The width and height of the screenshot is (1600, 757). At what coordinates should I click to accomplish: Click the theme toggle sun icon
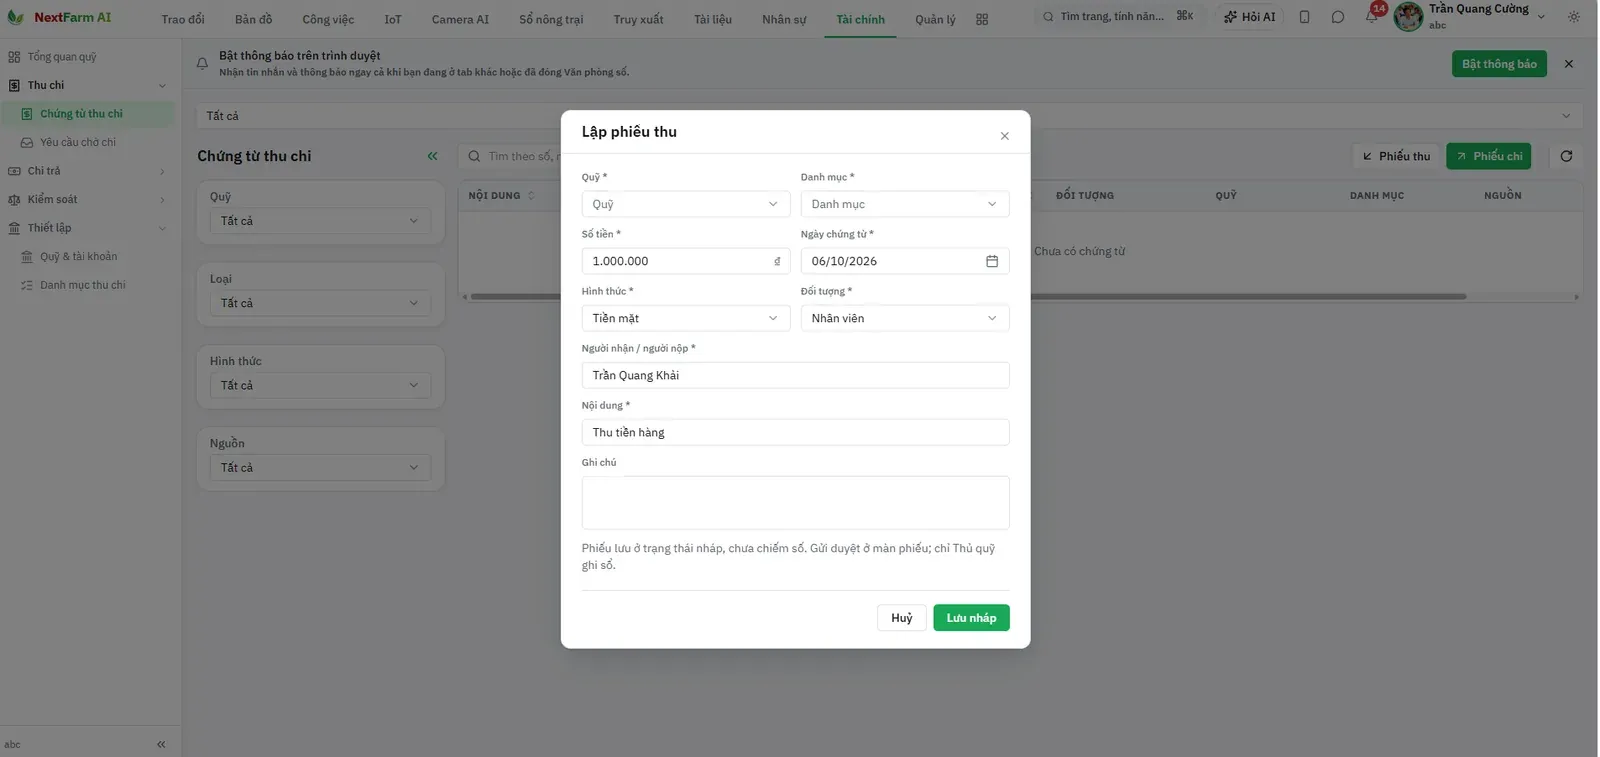pyautogui.click(x=1574, y=17)
